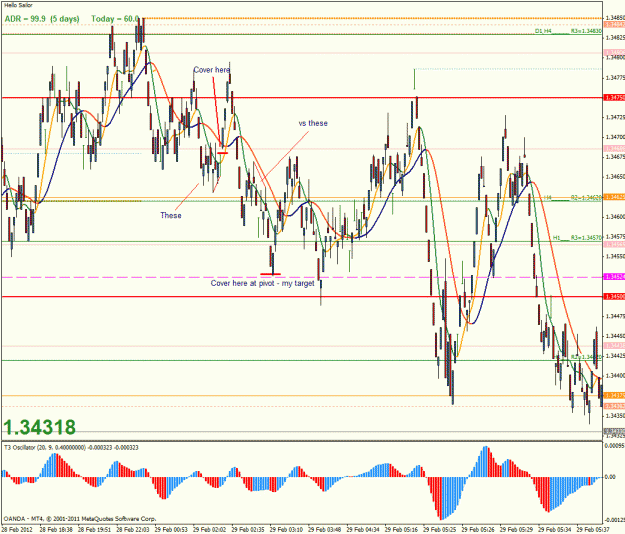The image size is (625, 534).
Task: Select '28 Feb 18:38' on the time axis
Action: tap(56, 530)
